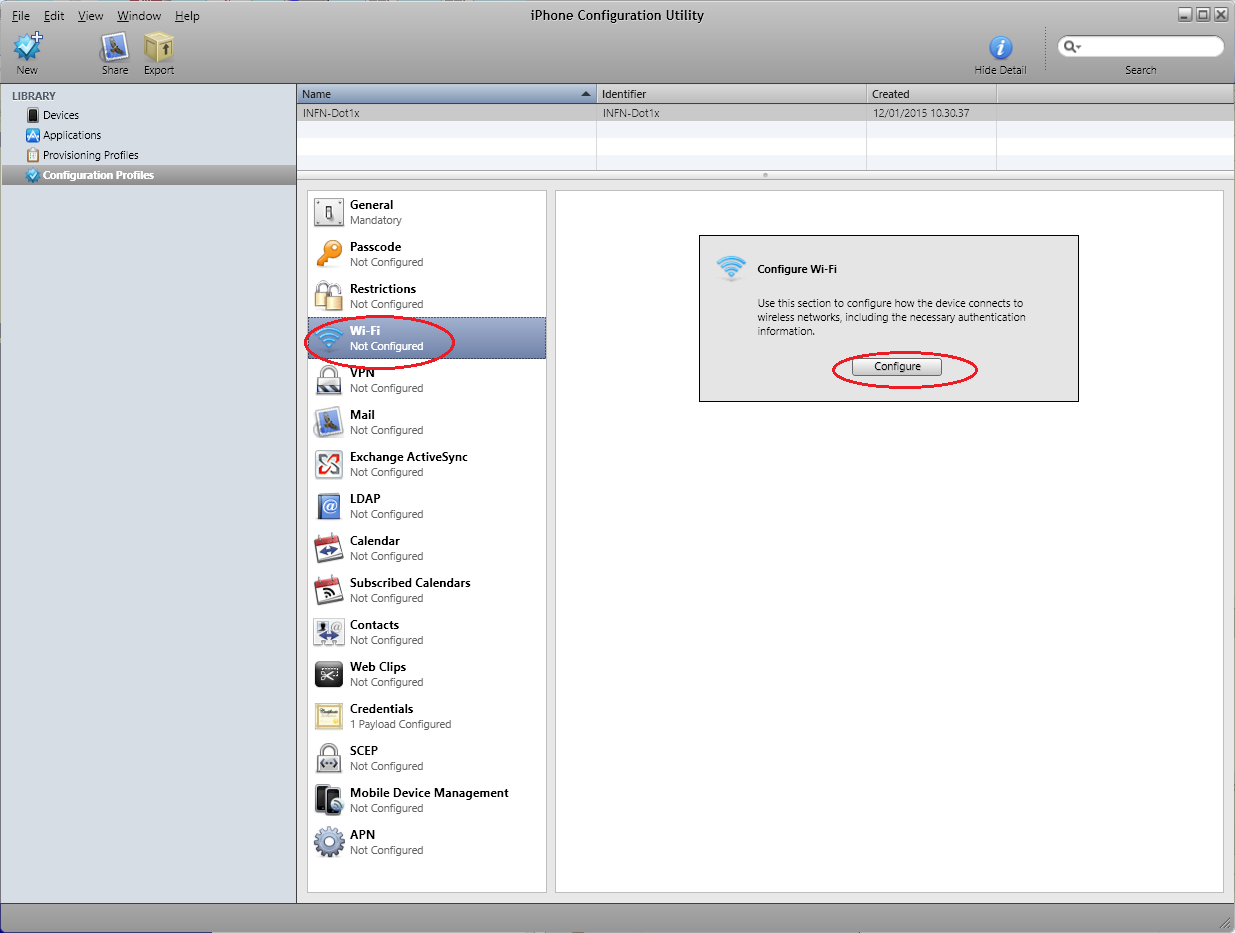The image size is (1235, 933).
Task: Open the Passcode payload key icon
Action: point(329,254)
